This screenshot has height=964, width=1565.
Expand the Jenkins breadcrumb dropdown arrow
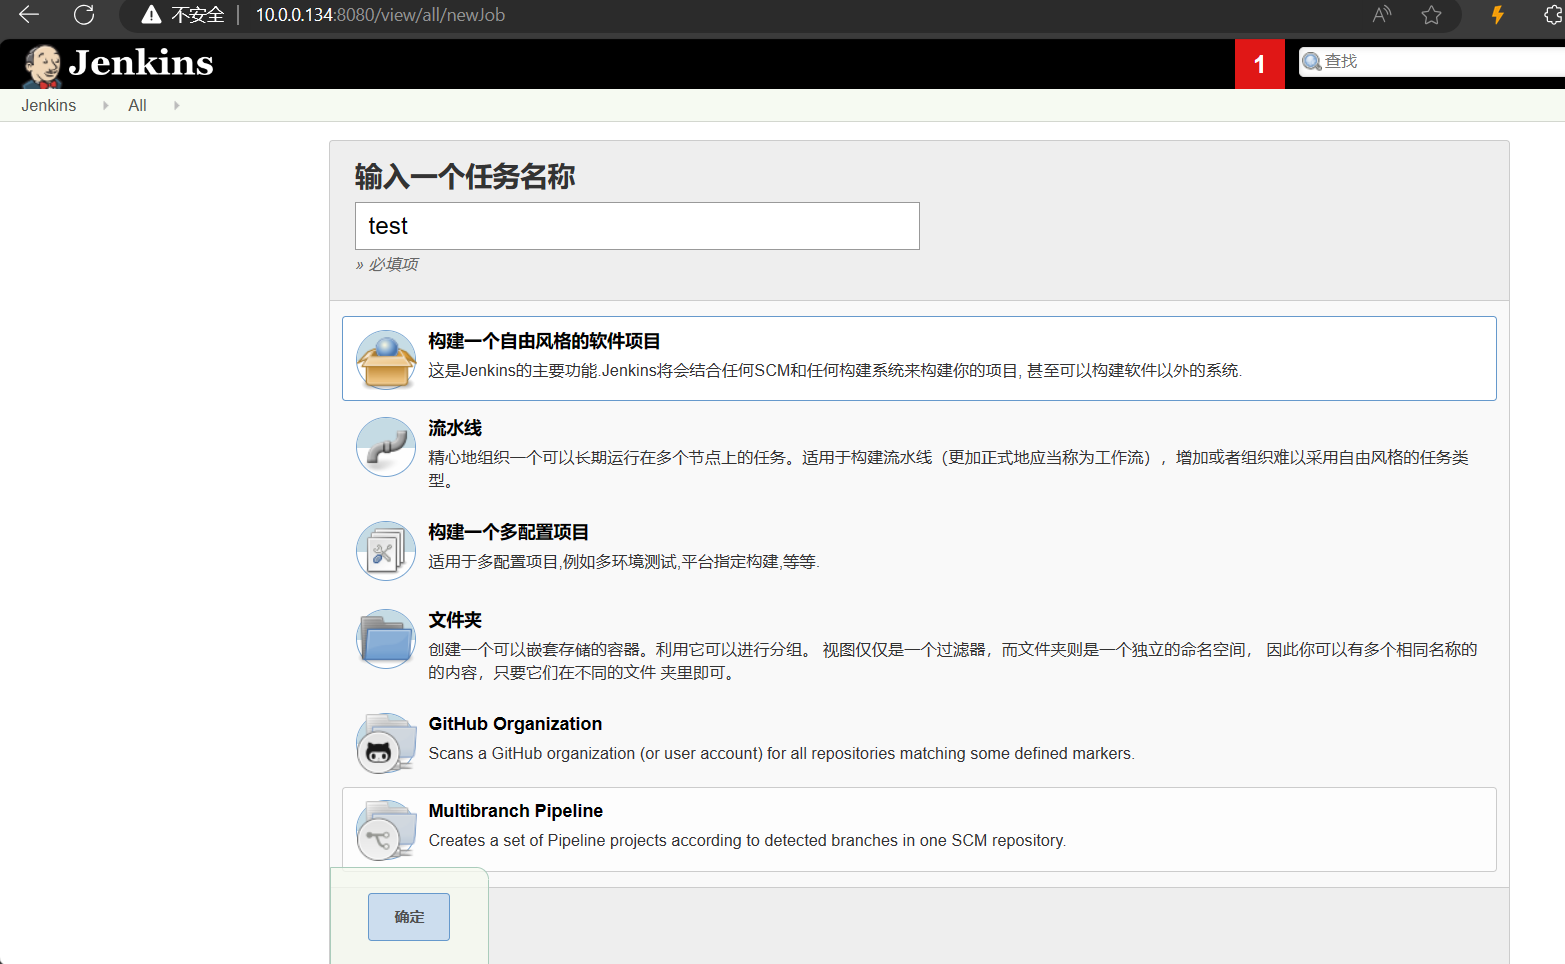[105, 105]
